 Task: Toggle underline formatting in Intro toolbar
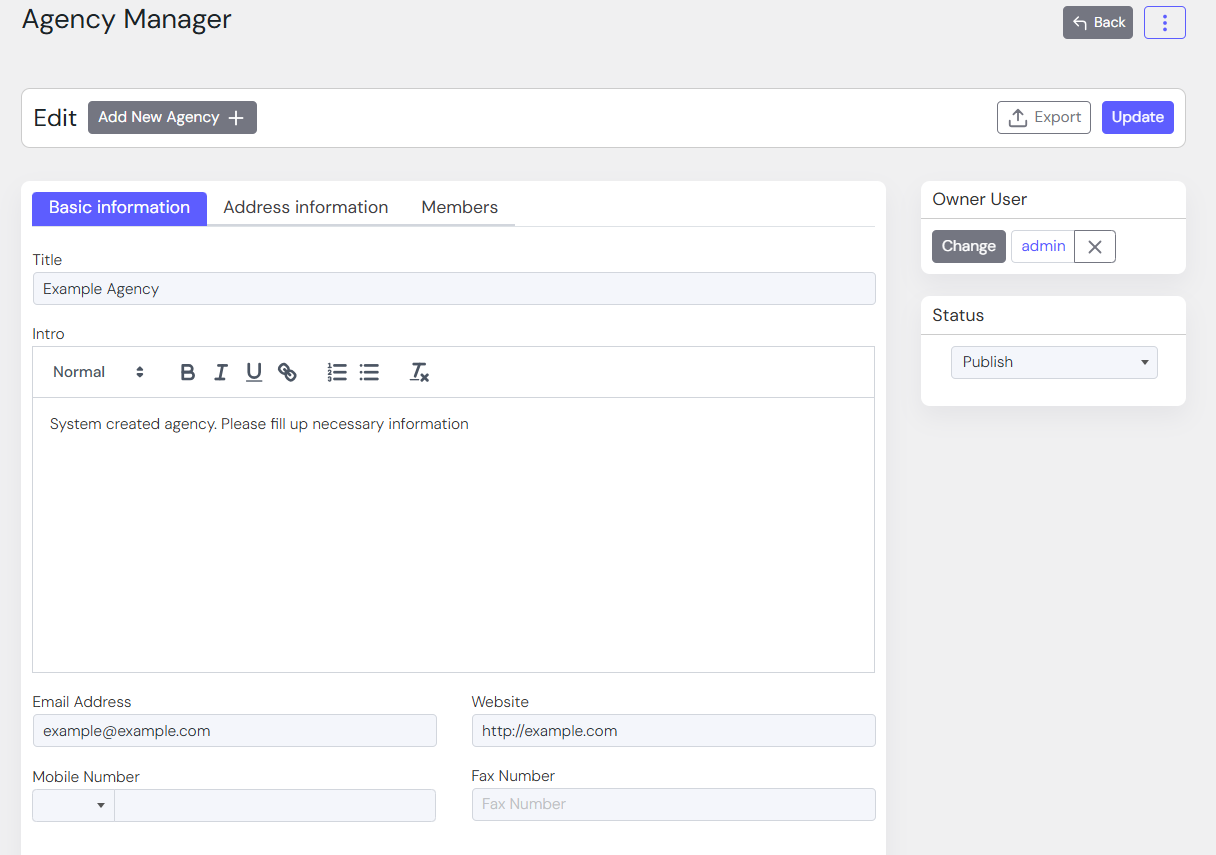point(254,372)
